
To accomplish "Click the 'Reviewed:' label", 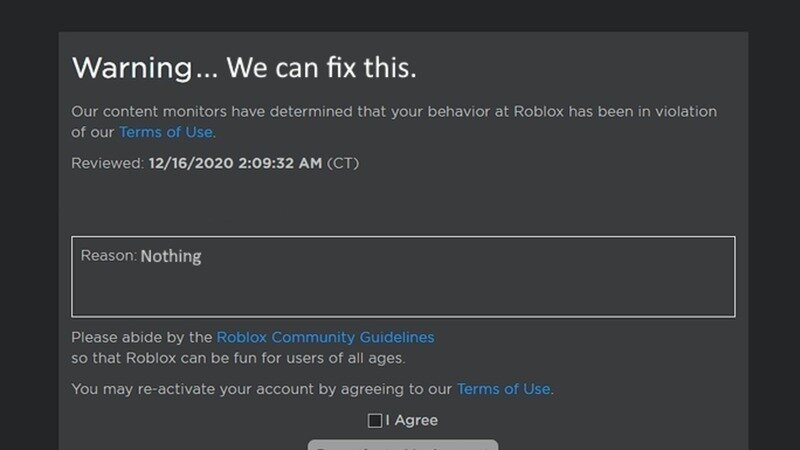I will pos(107,163).
